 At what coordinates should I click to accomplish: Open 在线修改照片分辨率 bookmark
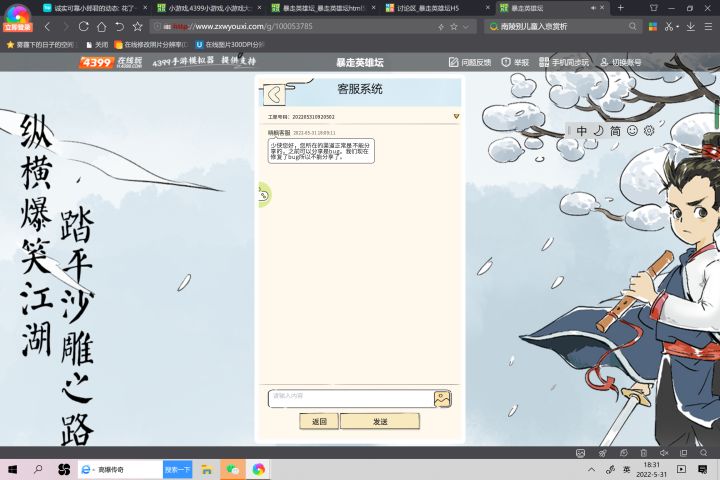tap(151, 45)
